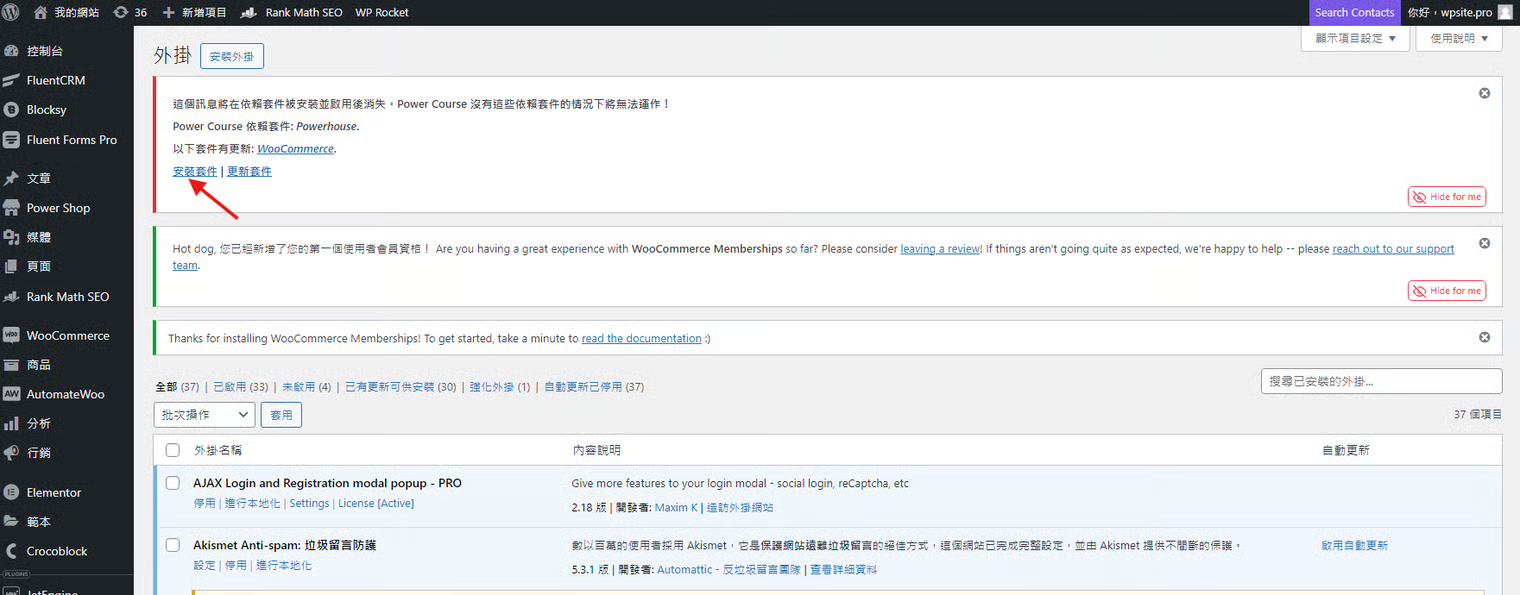Open the WooCommerce update link
The image size is (1520, 595).
click(295, 149)
